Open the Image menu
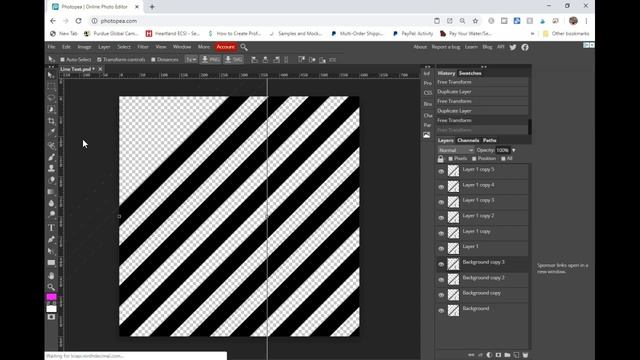Image resolution: width=640 pixels, height=360 pixels. pos(84,47)
